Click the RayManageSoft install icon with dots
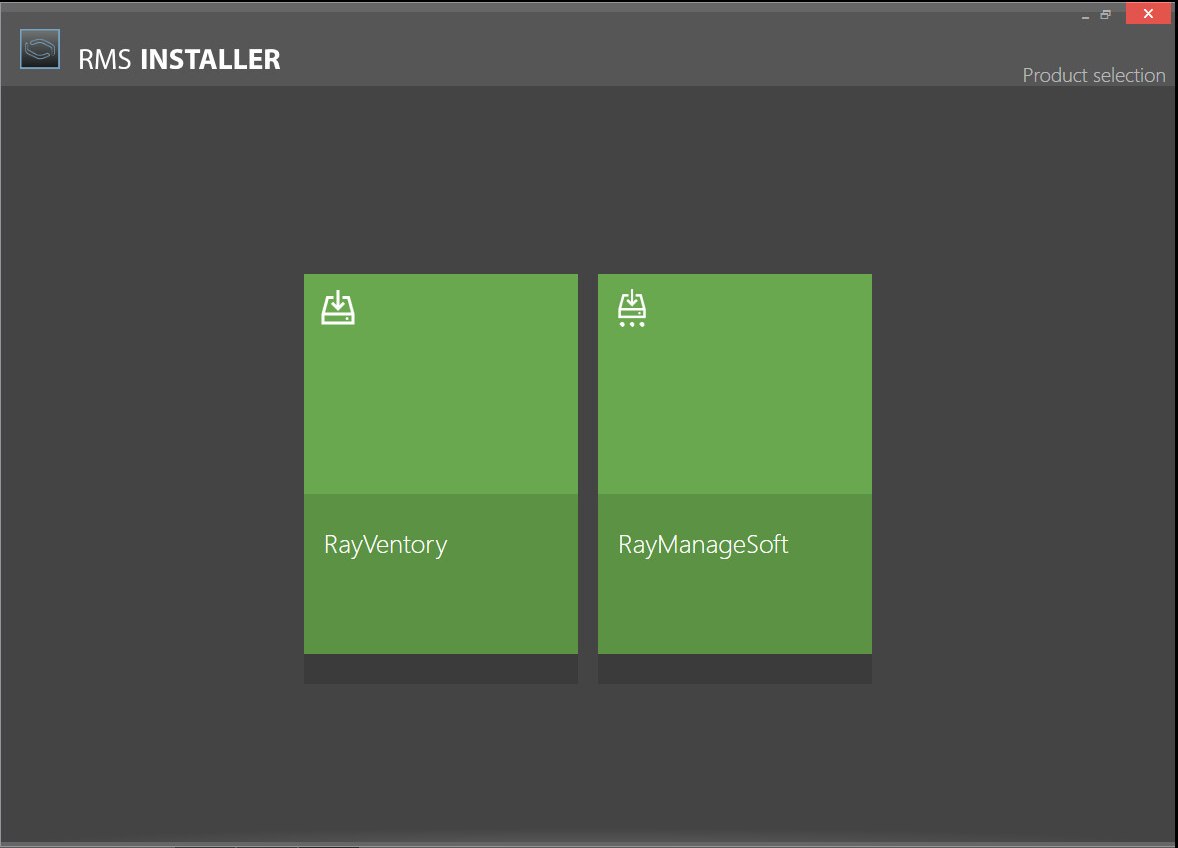This screenshot has height=848, width=1178. click(632, 309)
